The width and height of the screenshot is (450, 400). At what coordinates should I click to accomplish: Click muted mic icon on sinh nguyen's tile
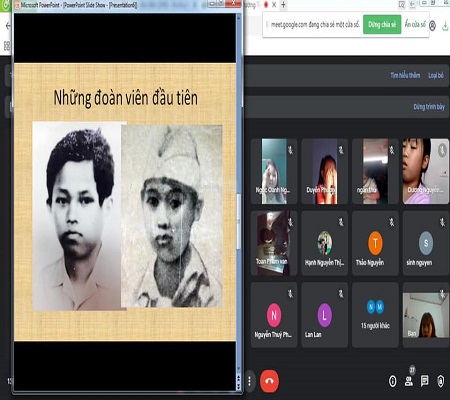pos(442,222)
